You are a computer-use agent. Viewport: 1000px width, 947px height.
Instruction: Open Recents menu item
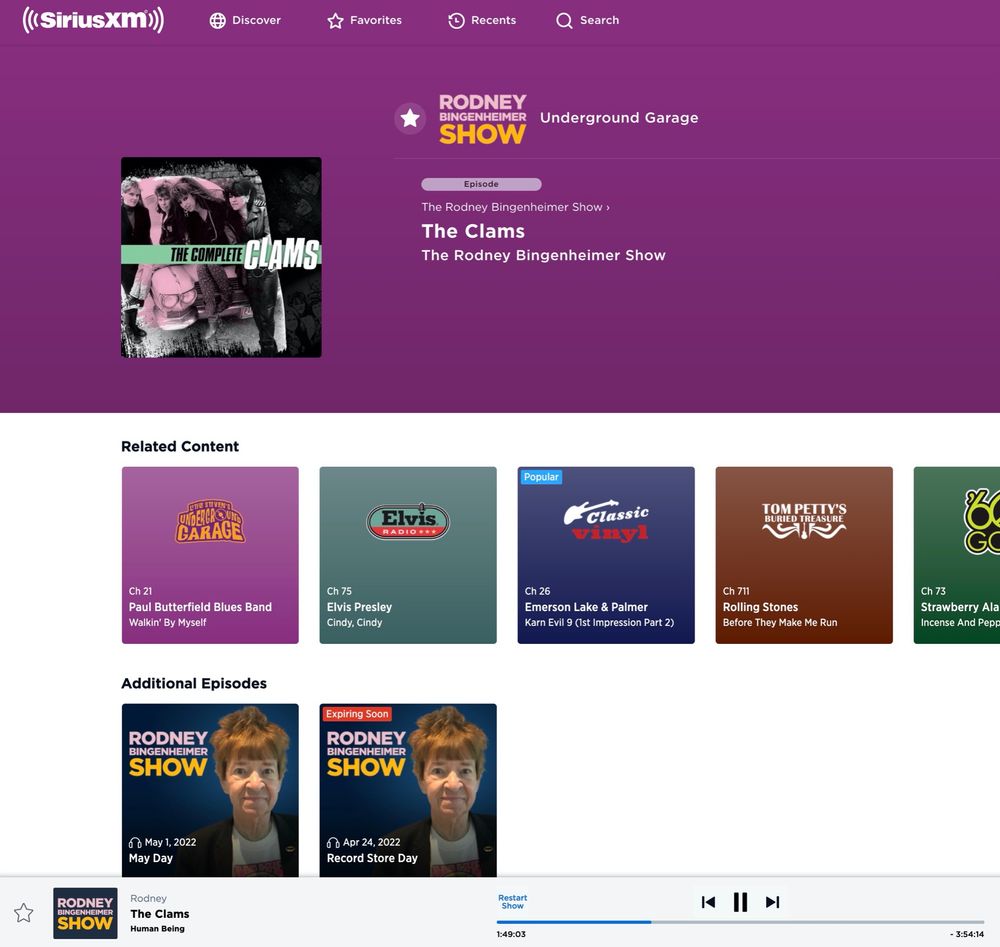point(482,20)
